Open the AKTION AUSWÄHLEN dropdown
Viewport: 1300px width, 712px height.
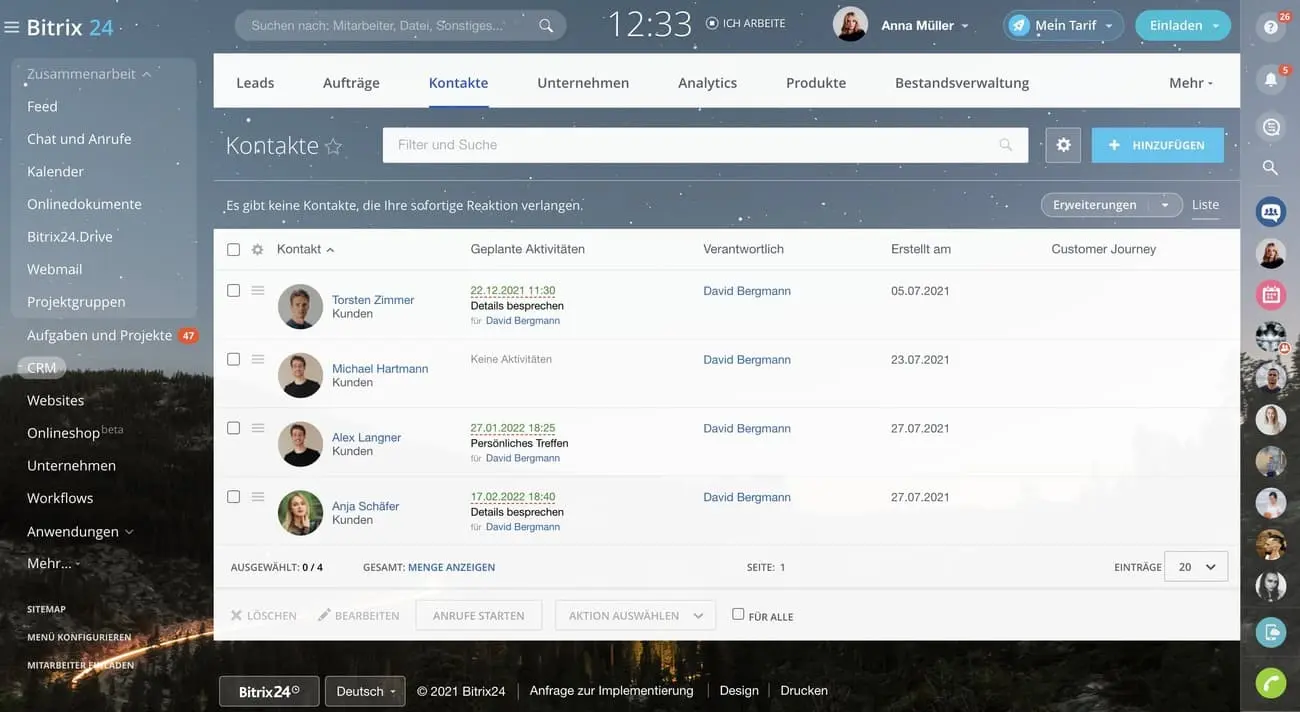tap(635, 616)
